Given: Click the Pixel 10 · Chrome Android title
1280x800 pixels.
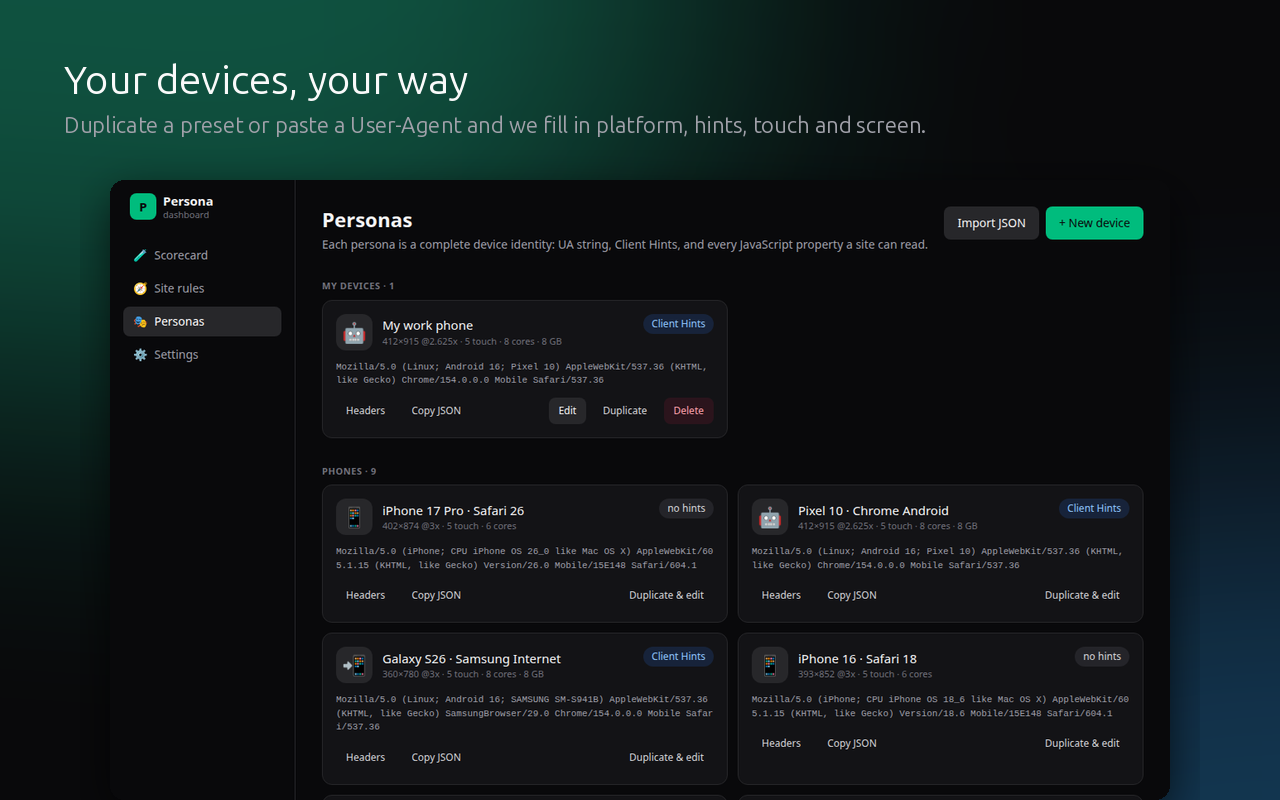Looking at the screenshot, I should point(873,510).
